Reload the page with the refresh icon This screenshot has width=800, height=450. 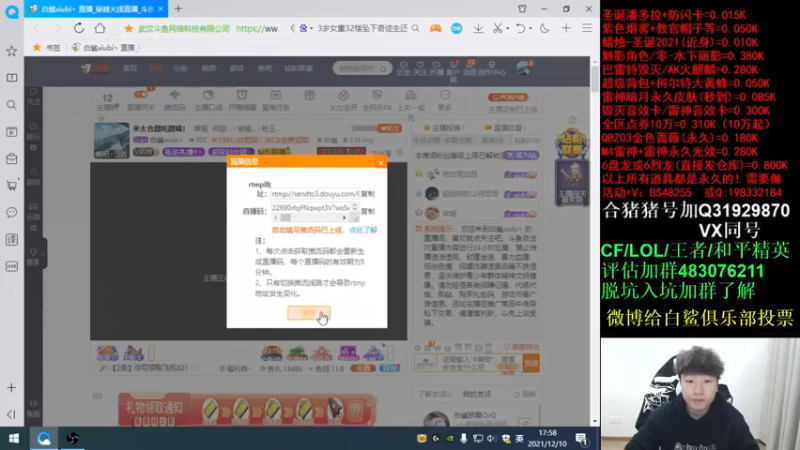(x=79, y=28)
